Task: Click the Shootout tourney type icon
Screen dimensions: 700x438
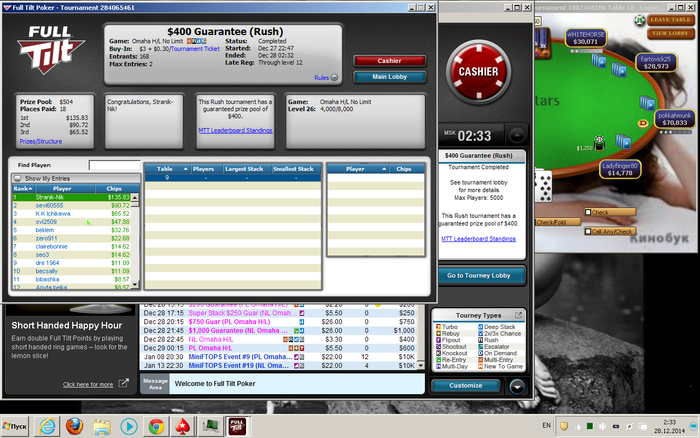Action: coord(438,346)
